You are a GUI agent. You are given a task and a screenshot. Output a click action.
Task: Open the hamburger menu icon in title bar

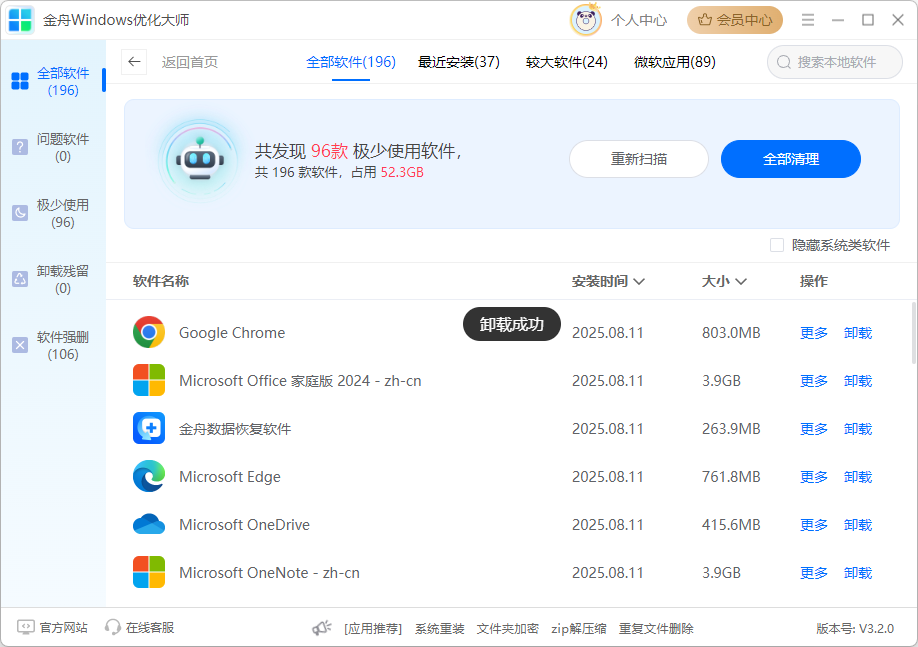[808, 20]
